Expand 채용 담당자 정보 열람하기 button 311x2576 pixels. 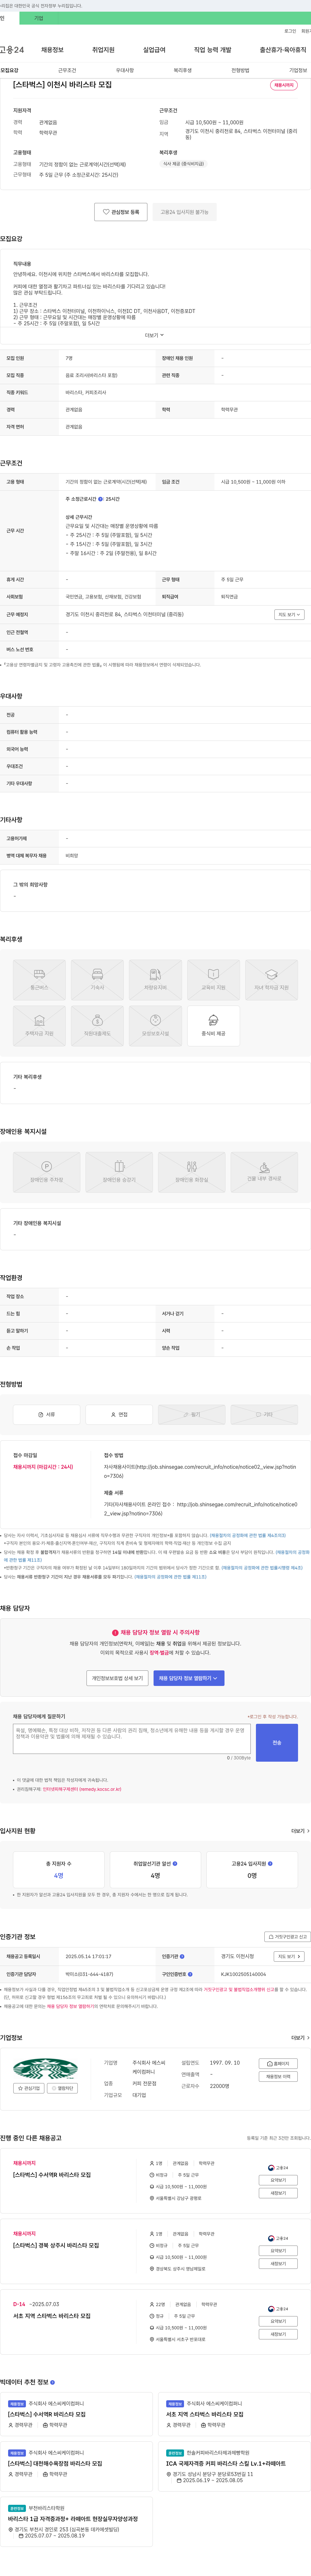coord(189,1678)
